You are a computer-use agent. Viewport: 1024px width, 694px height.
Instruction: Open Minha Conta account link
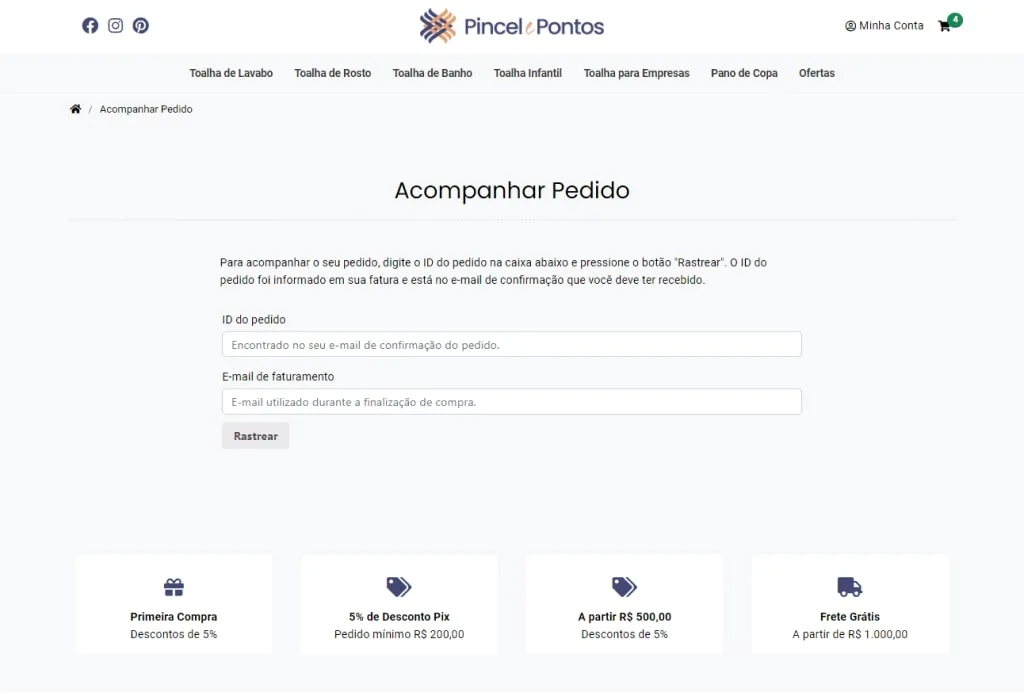pyautogui.click(x=884, y=25)
